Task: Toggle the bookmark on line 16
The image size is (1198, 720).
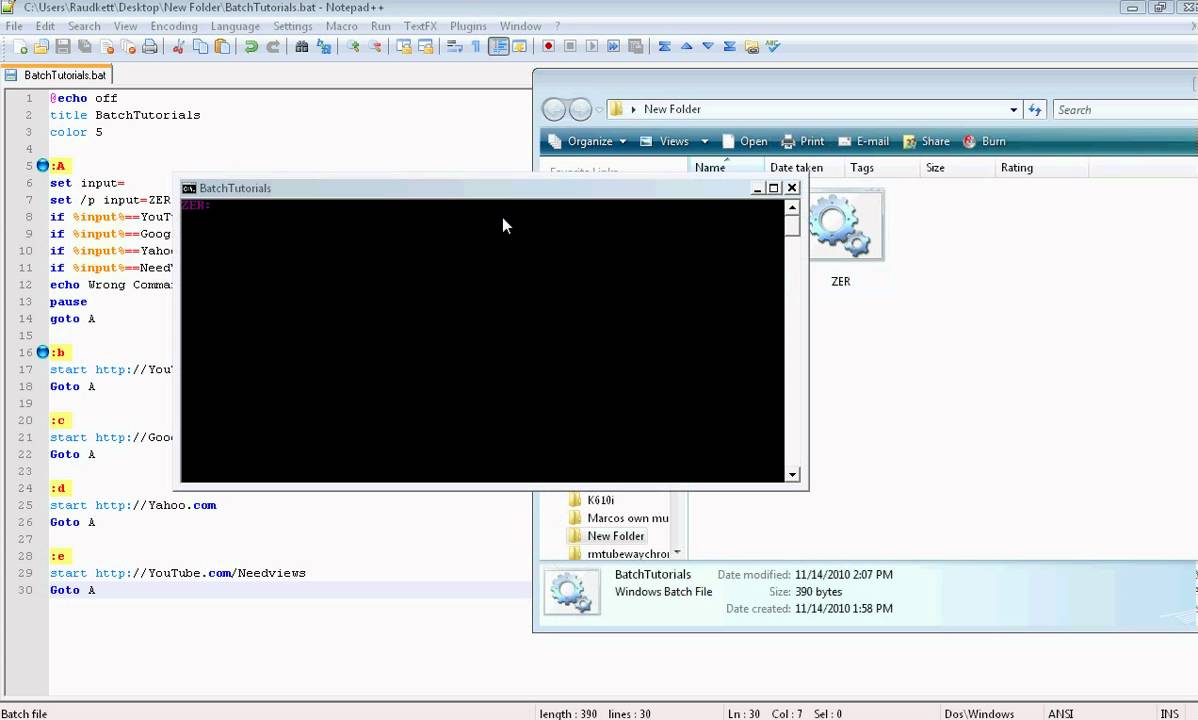Action: pyautogui.click(x=43, y=352)
